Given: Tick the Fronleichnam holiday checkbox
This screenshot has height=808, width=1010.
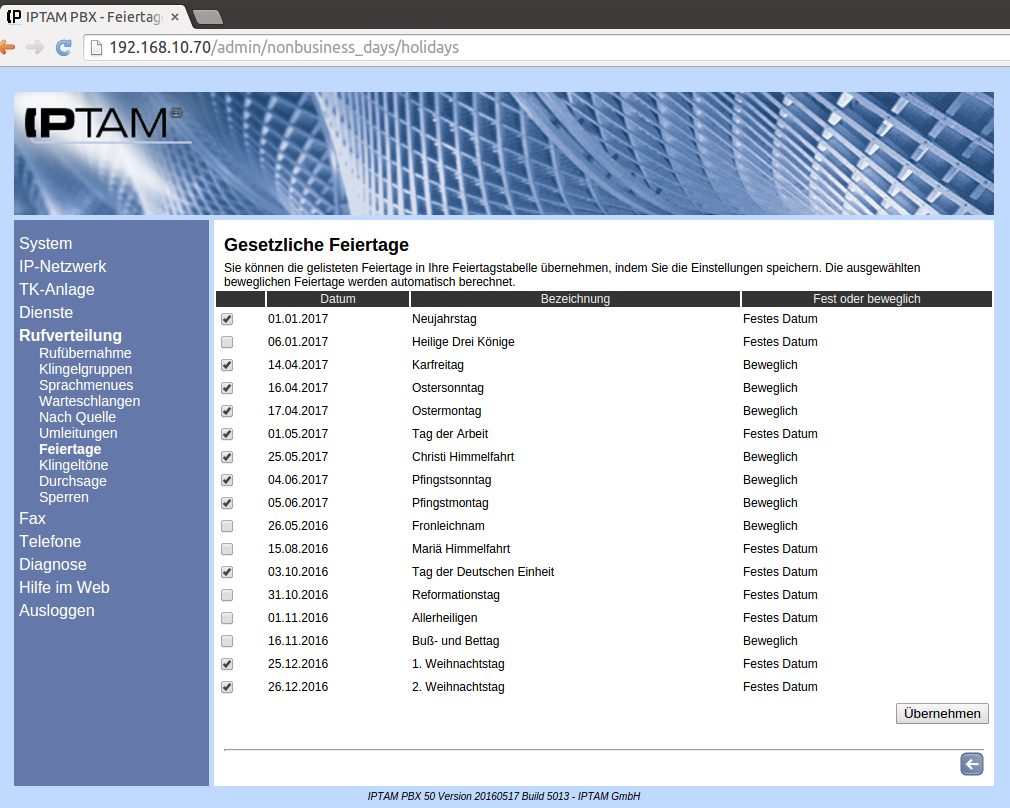Looking at the screenshot, I should tap(227, 526).
